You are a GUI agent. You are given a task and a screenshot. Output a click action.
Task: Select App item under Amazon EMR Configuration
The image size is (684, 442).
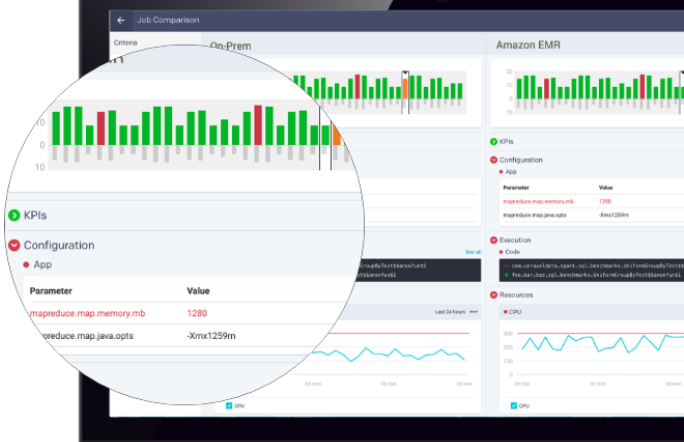pyautogui.click(x=510, y=172)
